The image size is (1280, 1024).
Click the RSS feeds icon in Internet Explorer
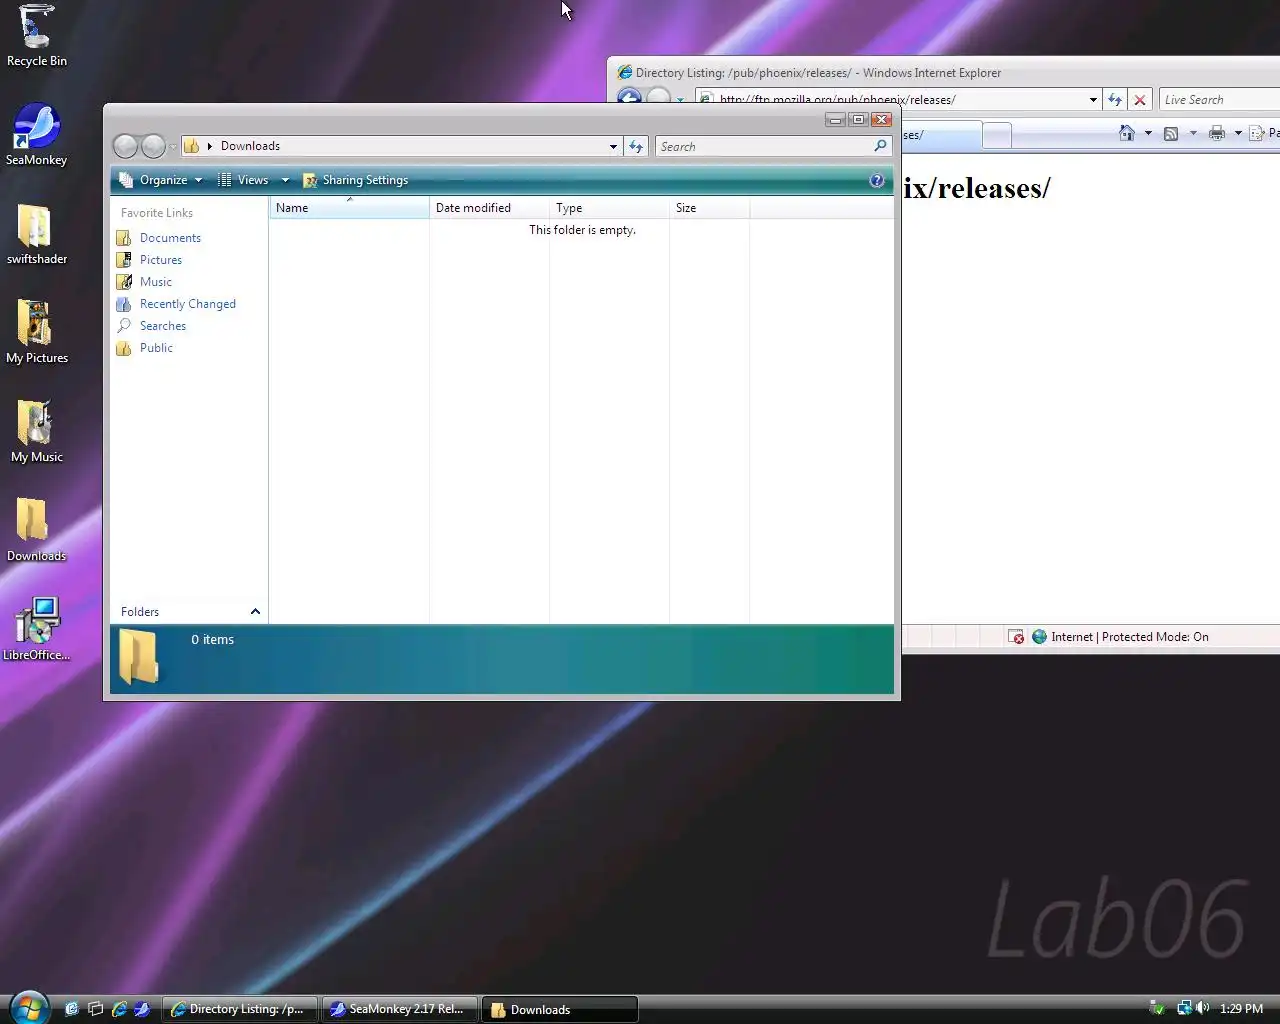click(1171, 133)
